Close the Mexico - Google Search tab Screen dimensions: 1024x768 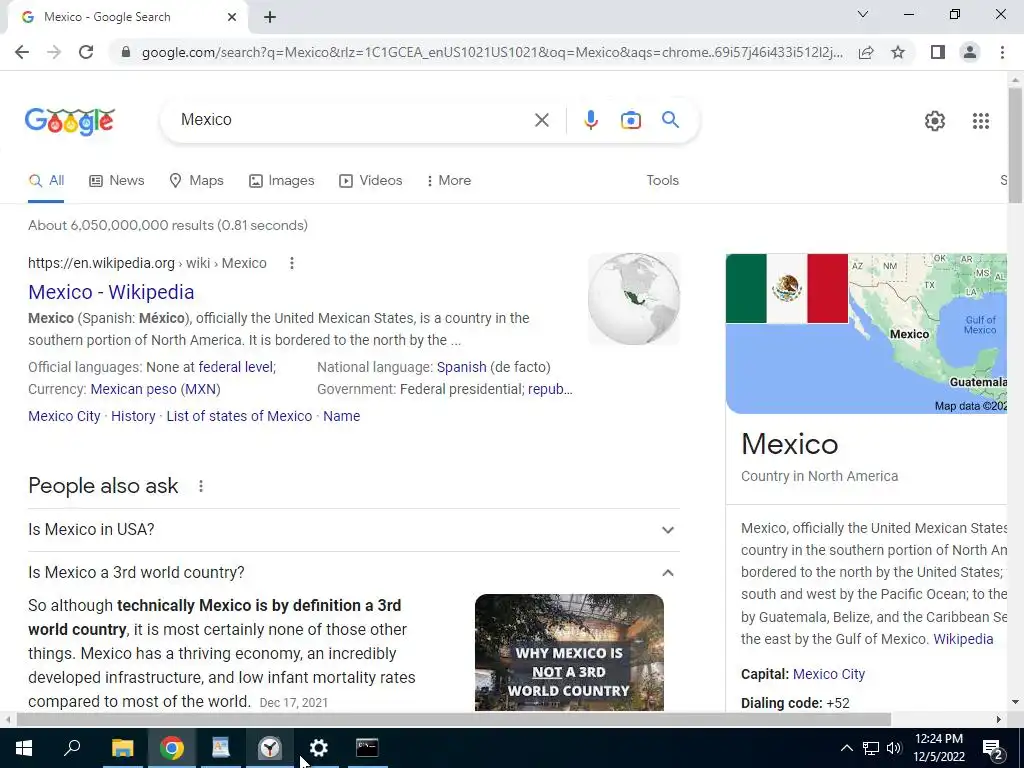click(x=232, y=18)
